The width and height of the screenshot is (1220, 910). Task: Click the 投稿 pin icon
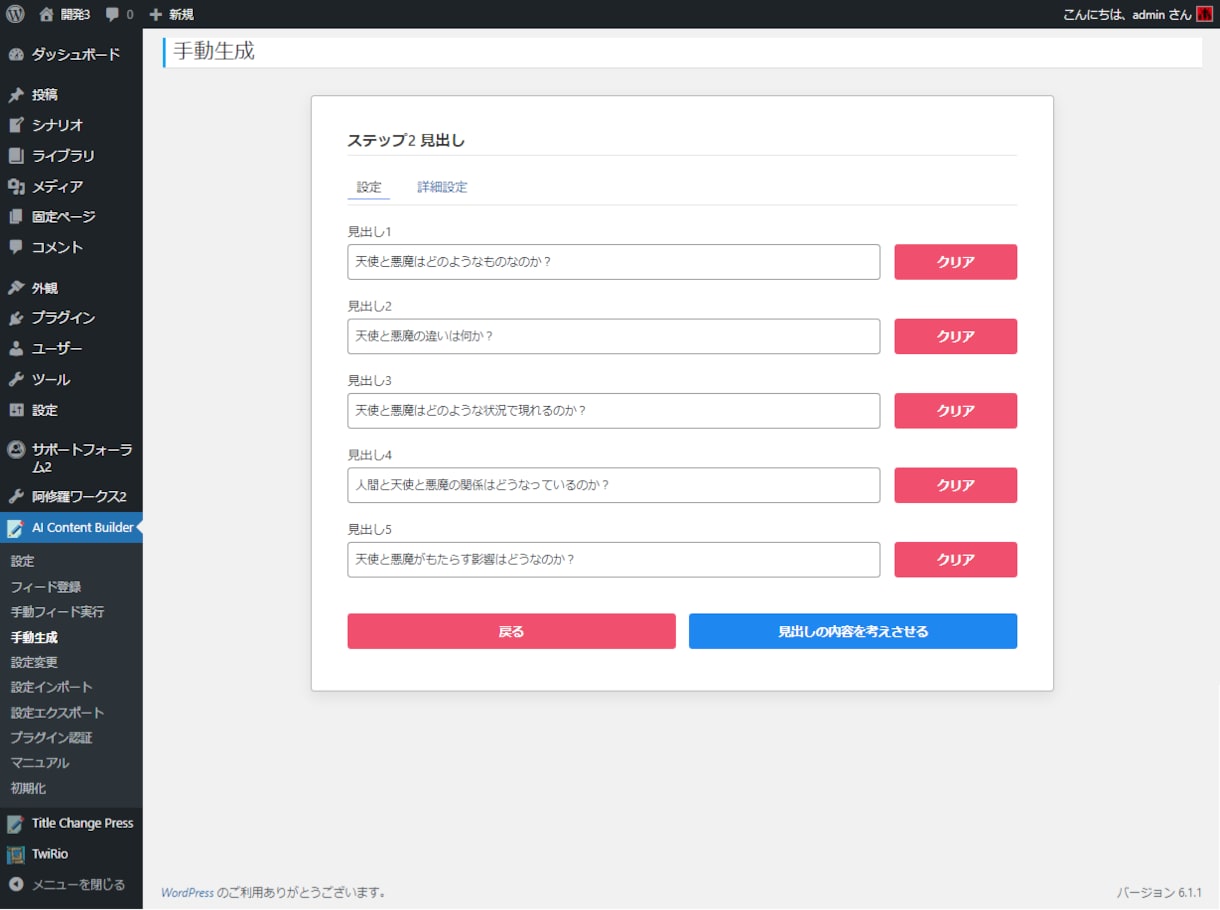click(x=16, y=95)
